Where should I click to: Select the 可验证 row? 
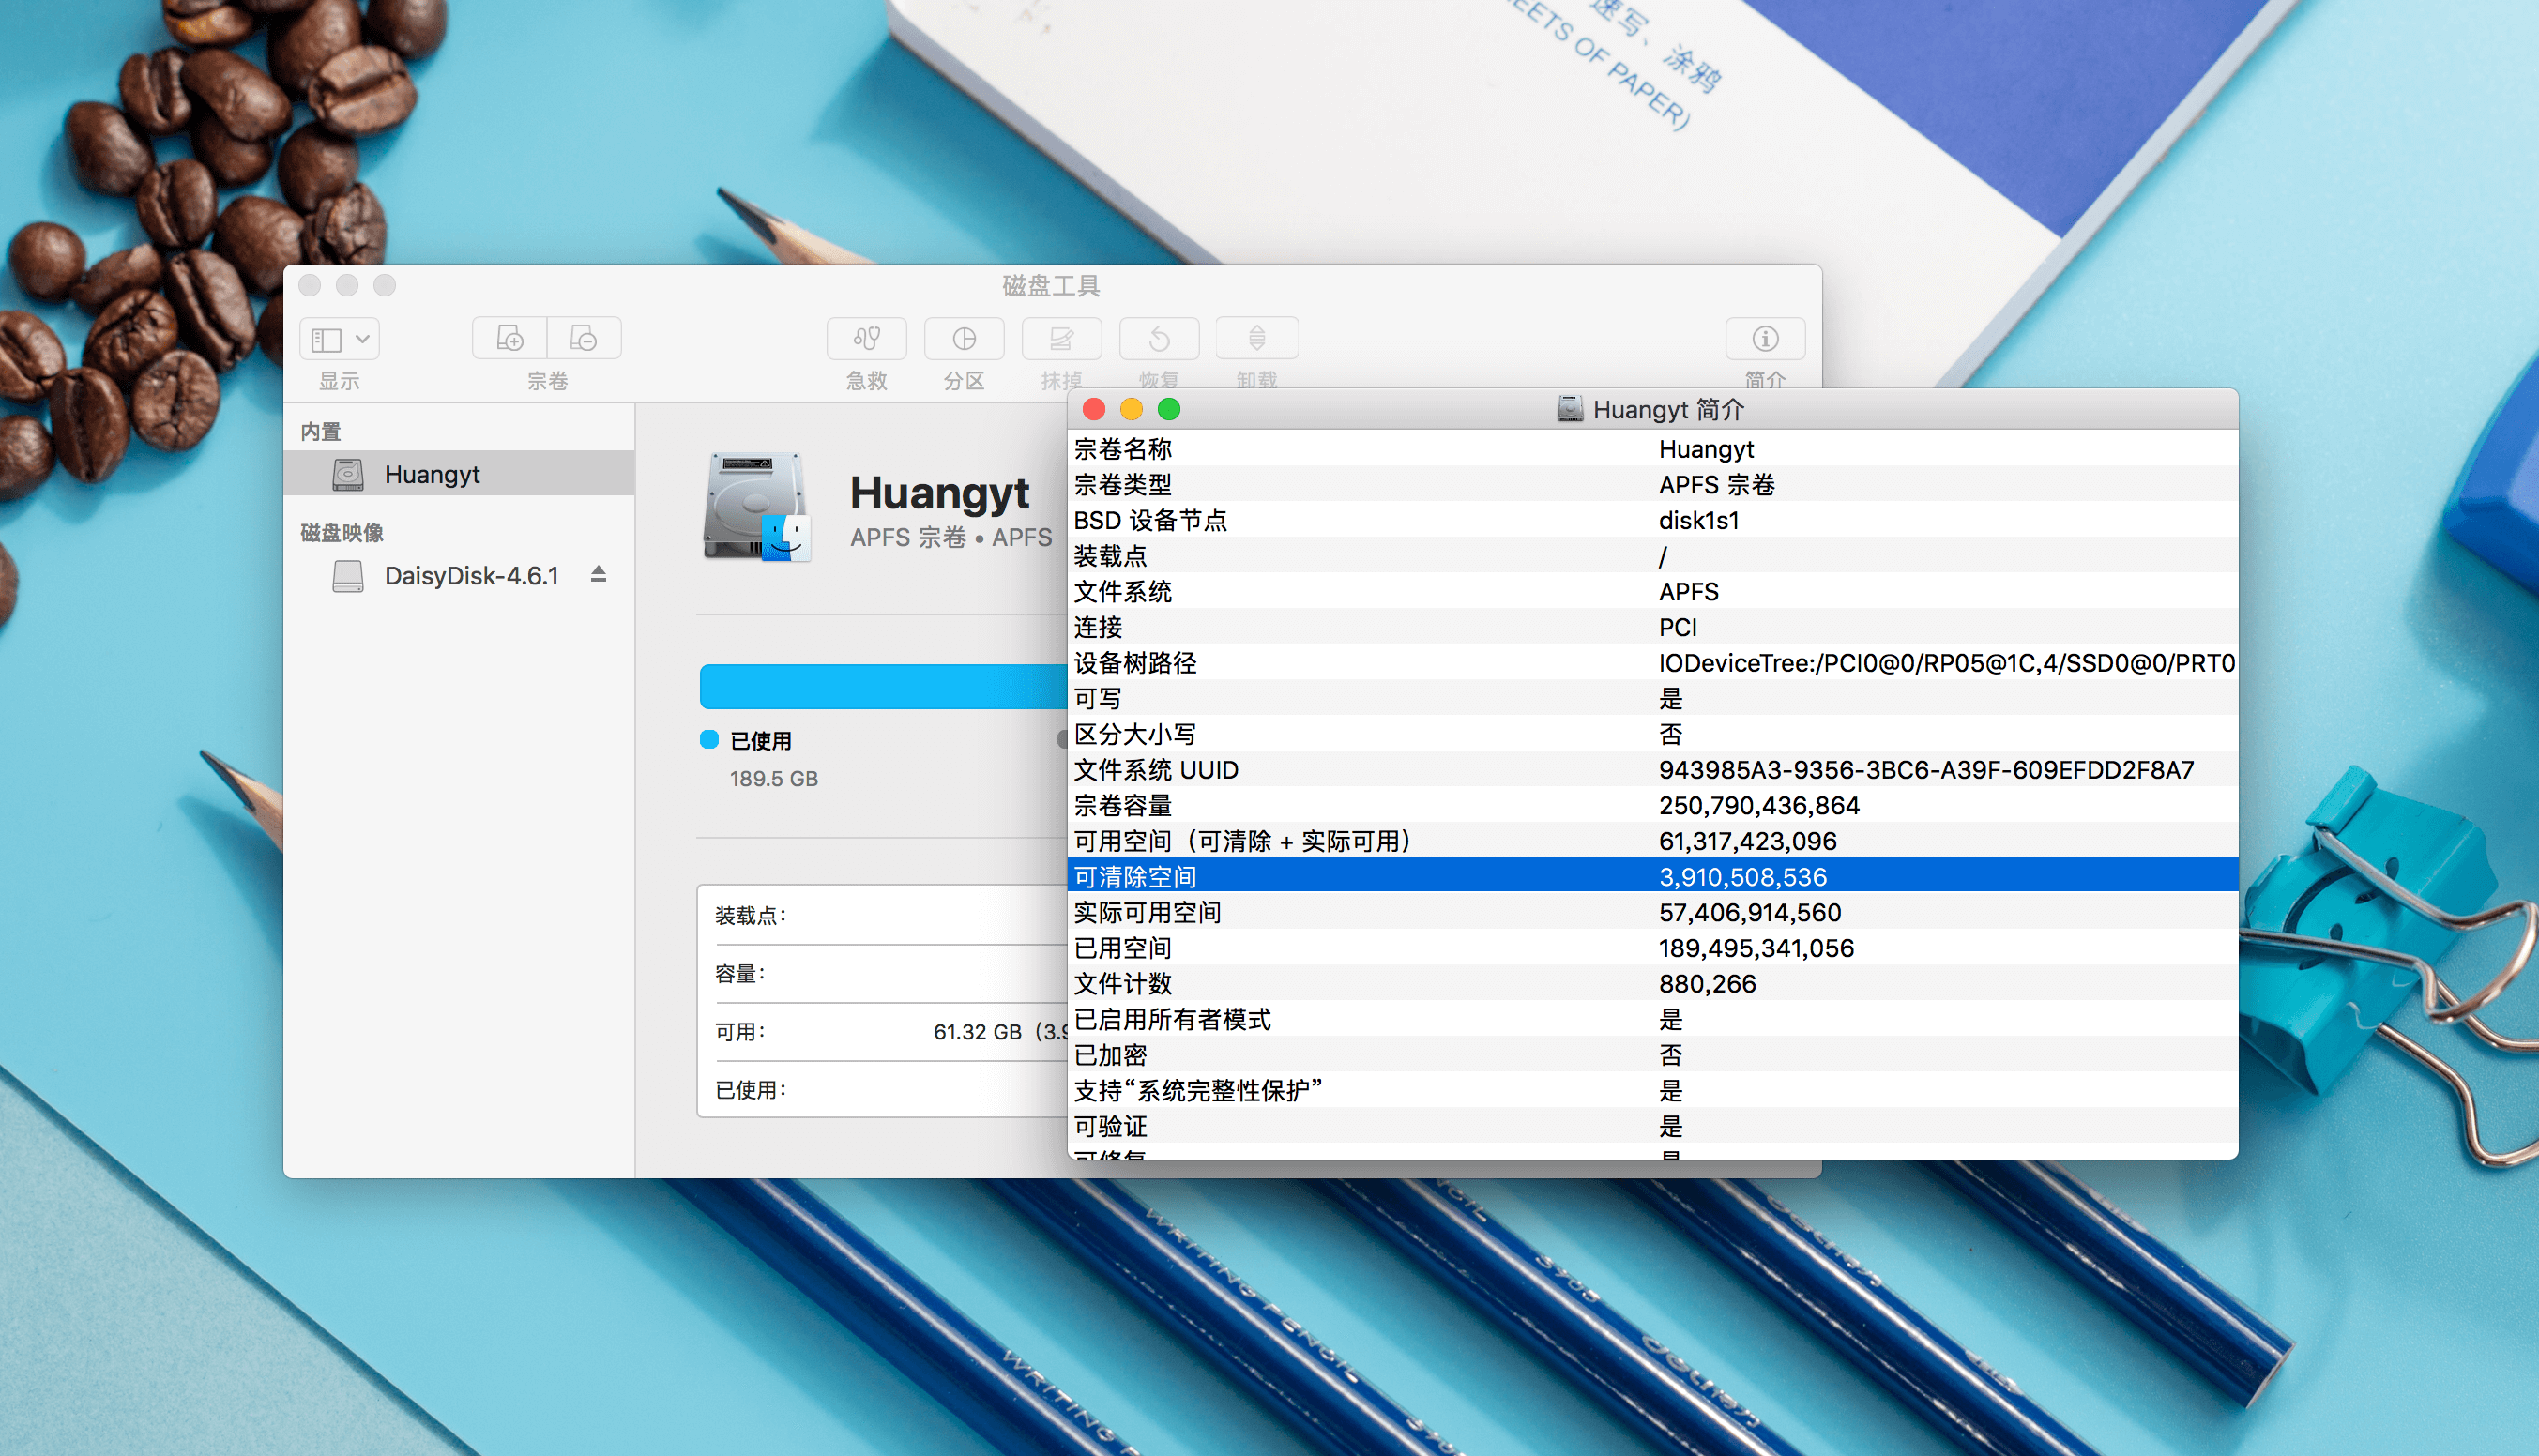(1652, 1127)
